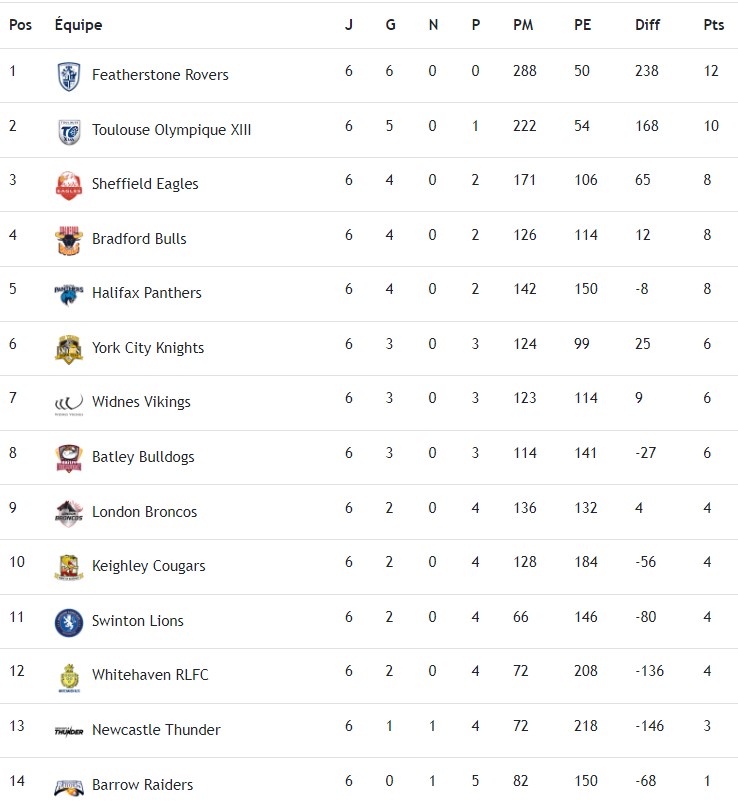Sort table by Pts column header
This screenshot has width=738, height=808.
[x=713, y=25]
